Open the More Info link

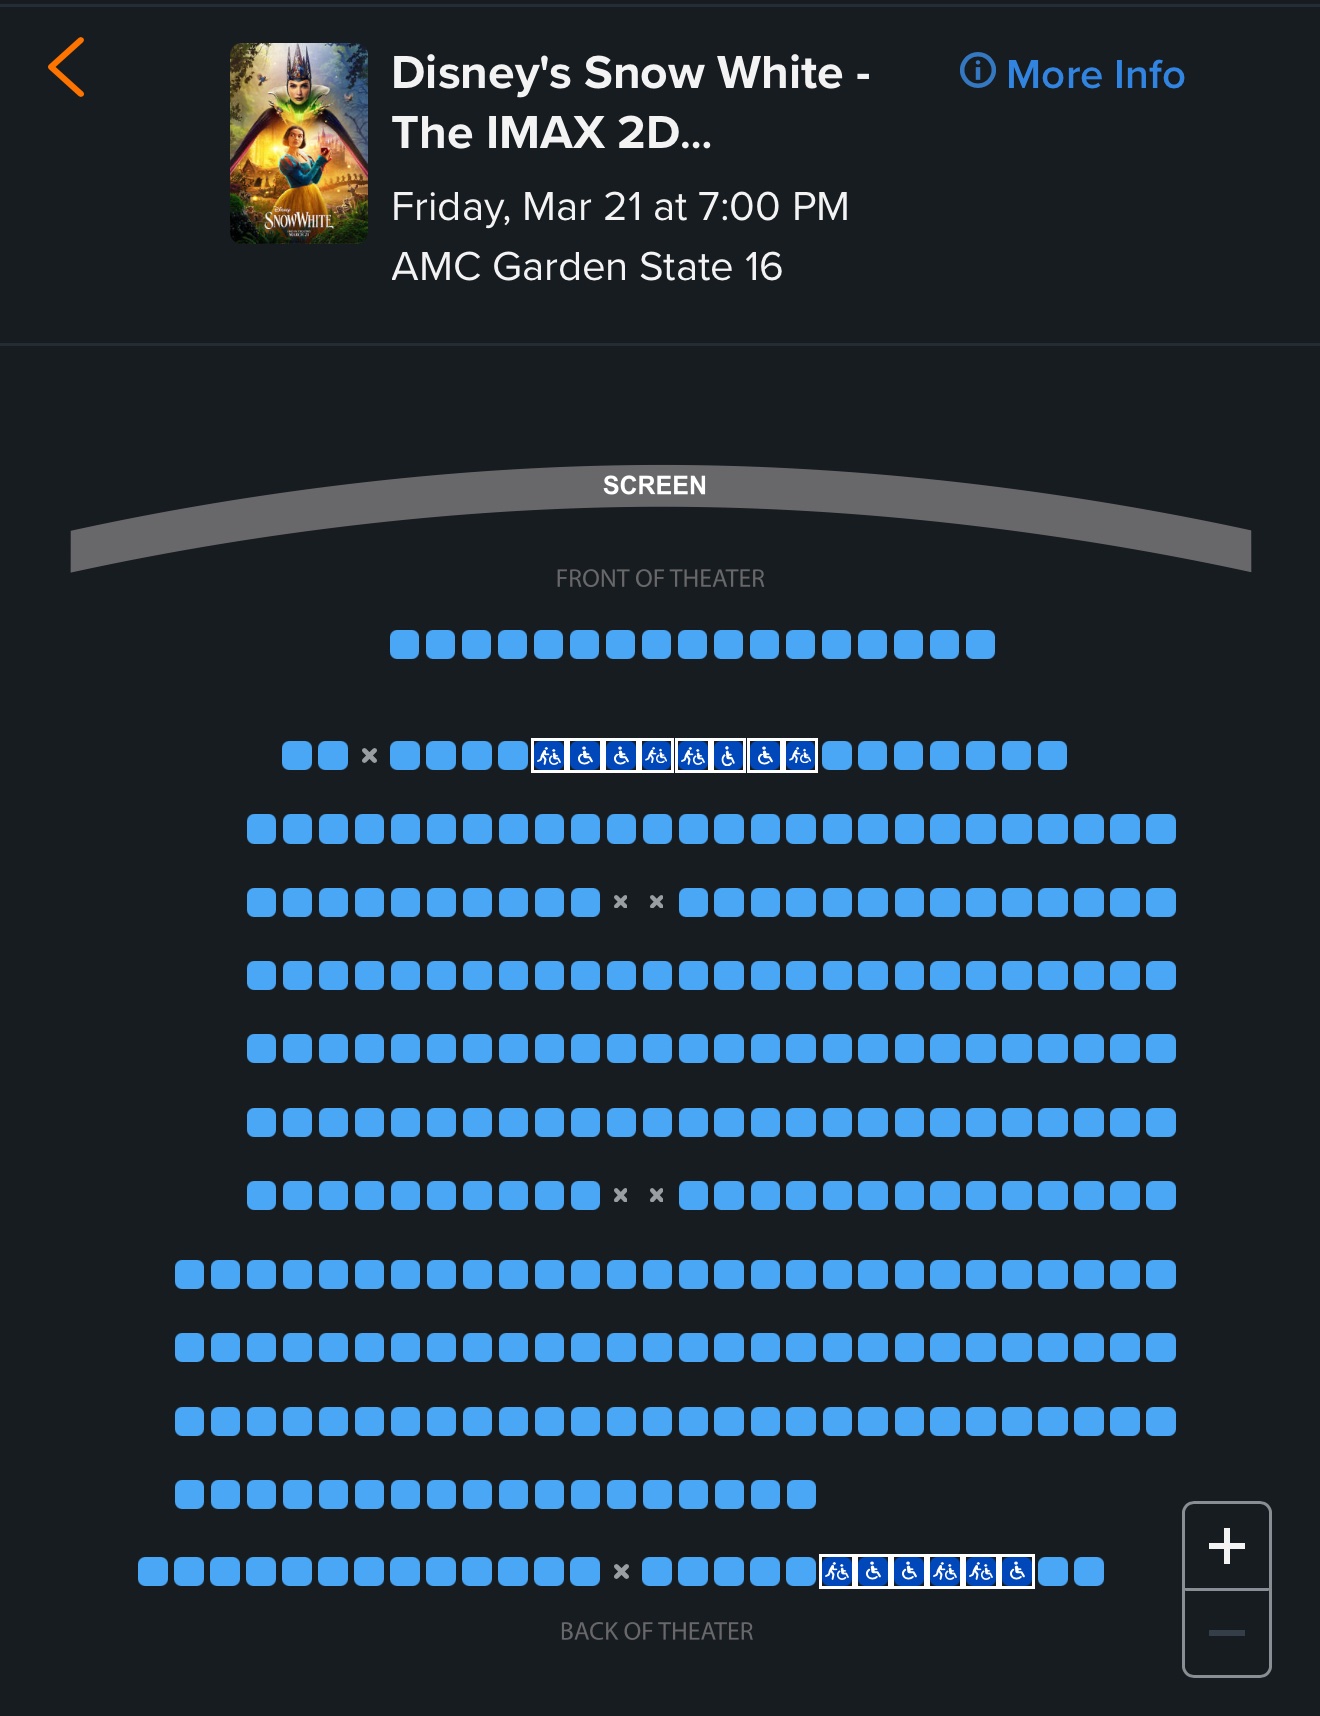(x=1073, y=74)
